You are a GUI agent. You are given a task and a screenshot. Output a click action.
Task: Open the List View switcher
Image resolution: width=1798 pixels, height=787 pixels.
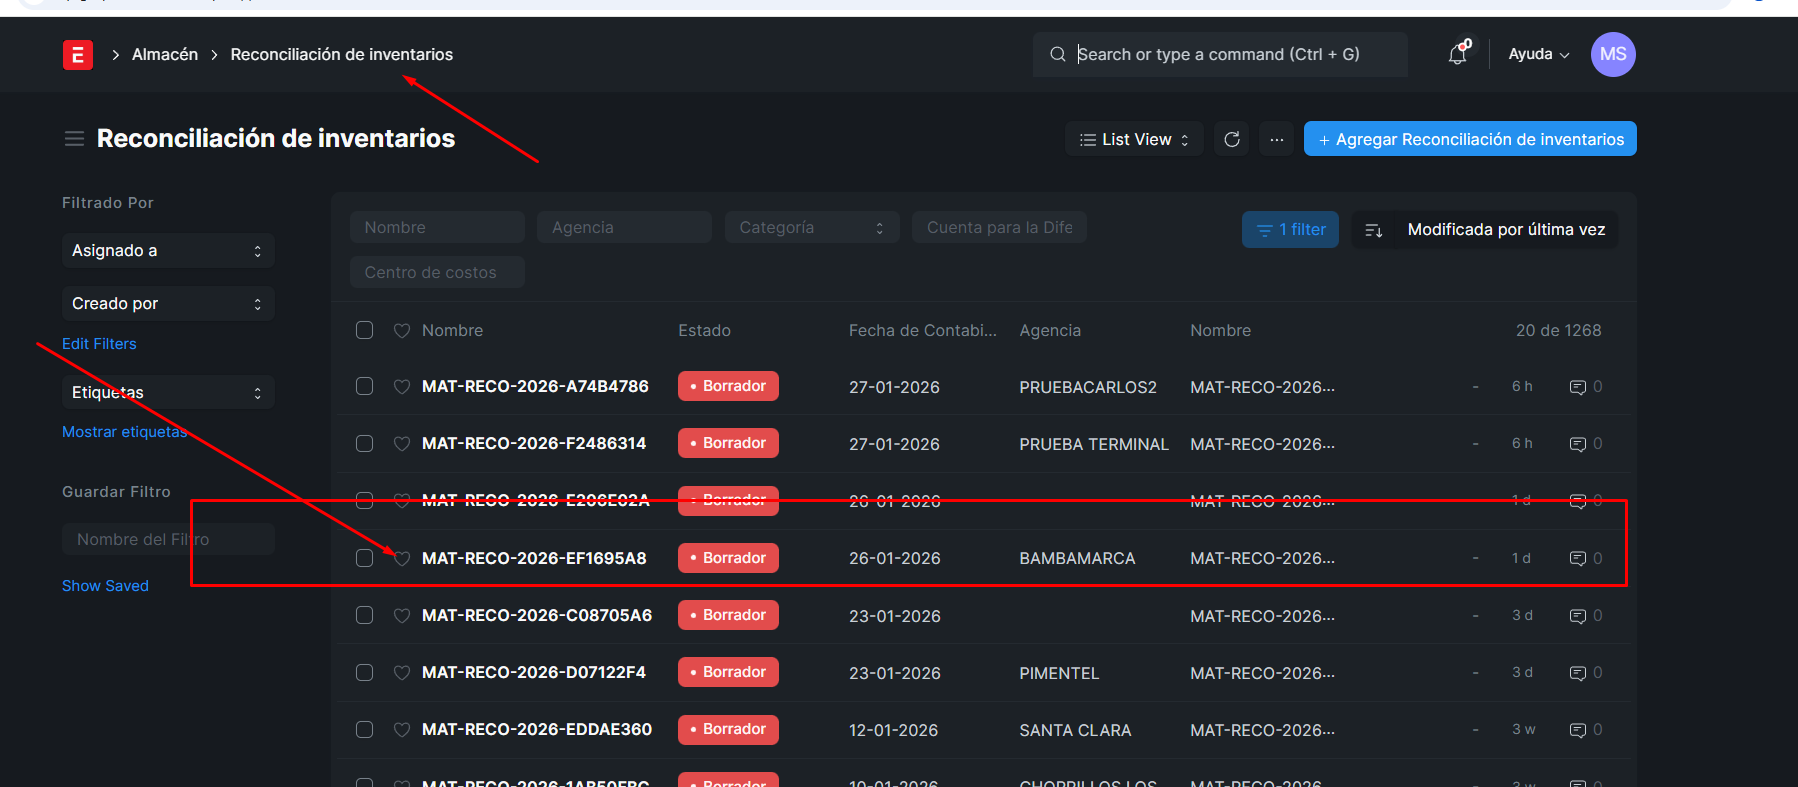[x=1134, y=139]
